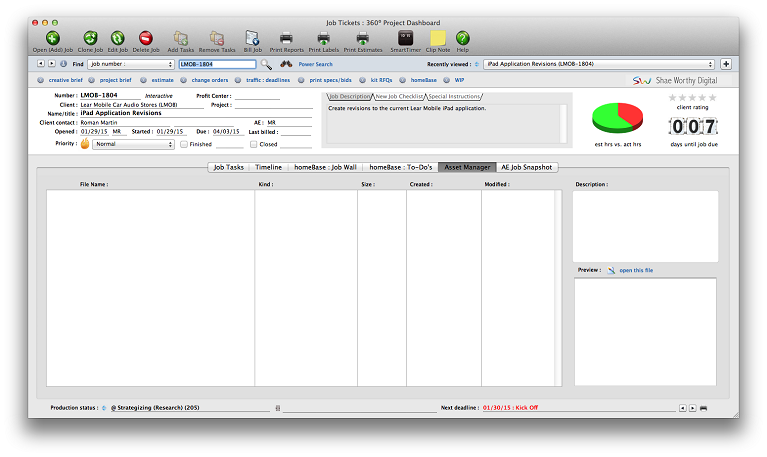The width and height of the screenshot is (767, 457).
Task: Click next deadline arrow at bottom right
Action: point(693,408)
